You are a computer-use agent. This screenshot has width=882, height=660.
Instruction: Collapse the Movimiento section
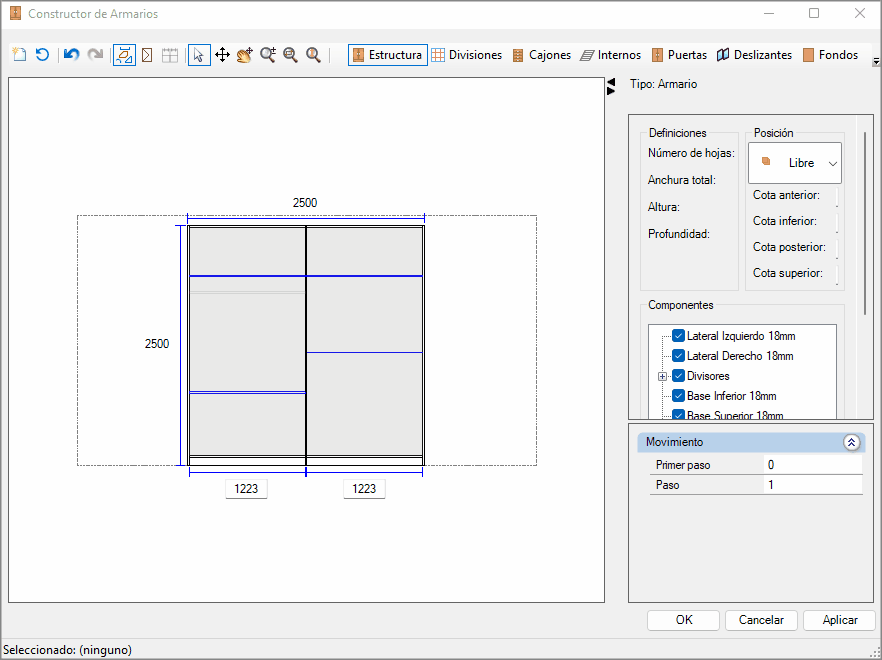[x=851, y=442]
